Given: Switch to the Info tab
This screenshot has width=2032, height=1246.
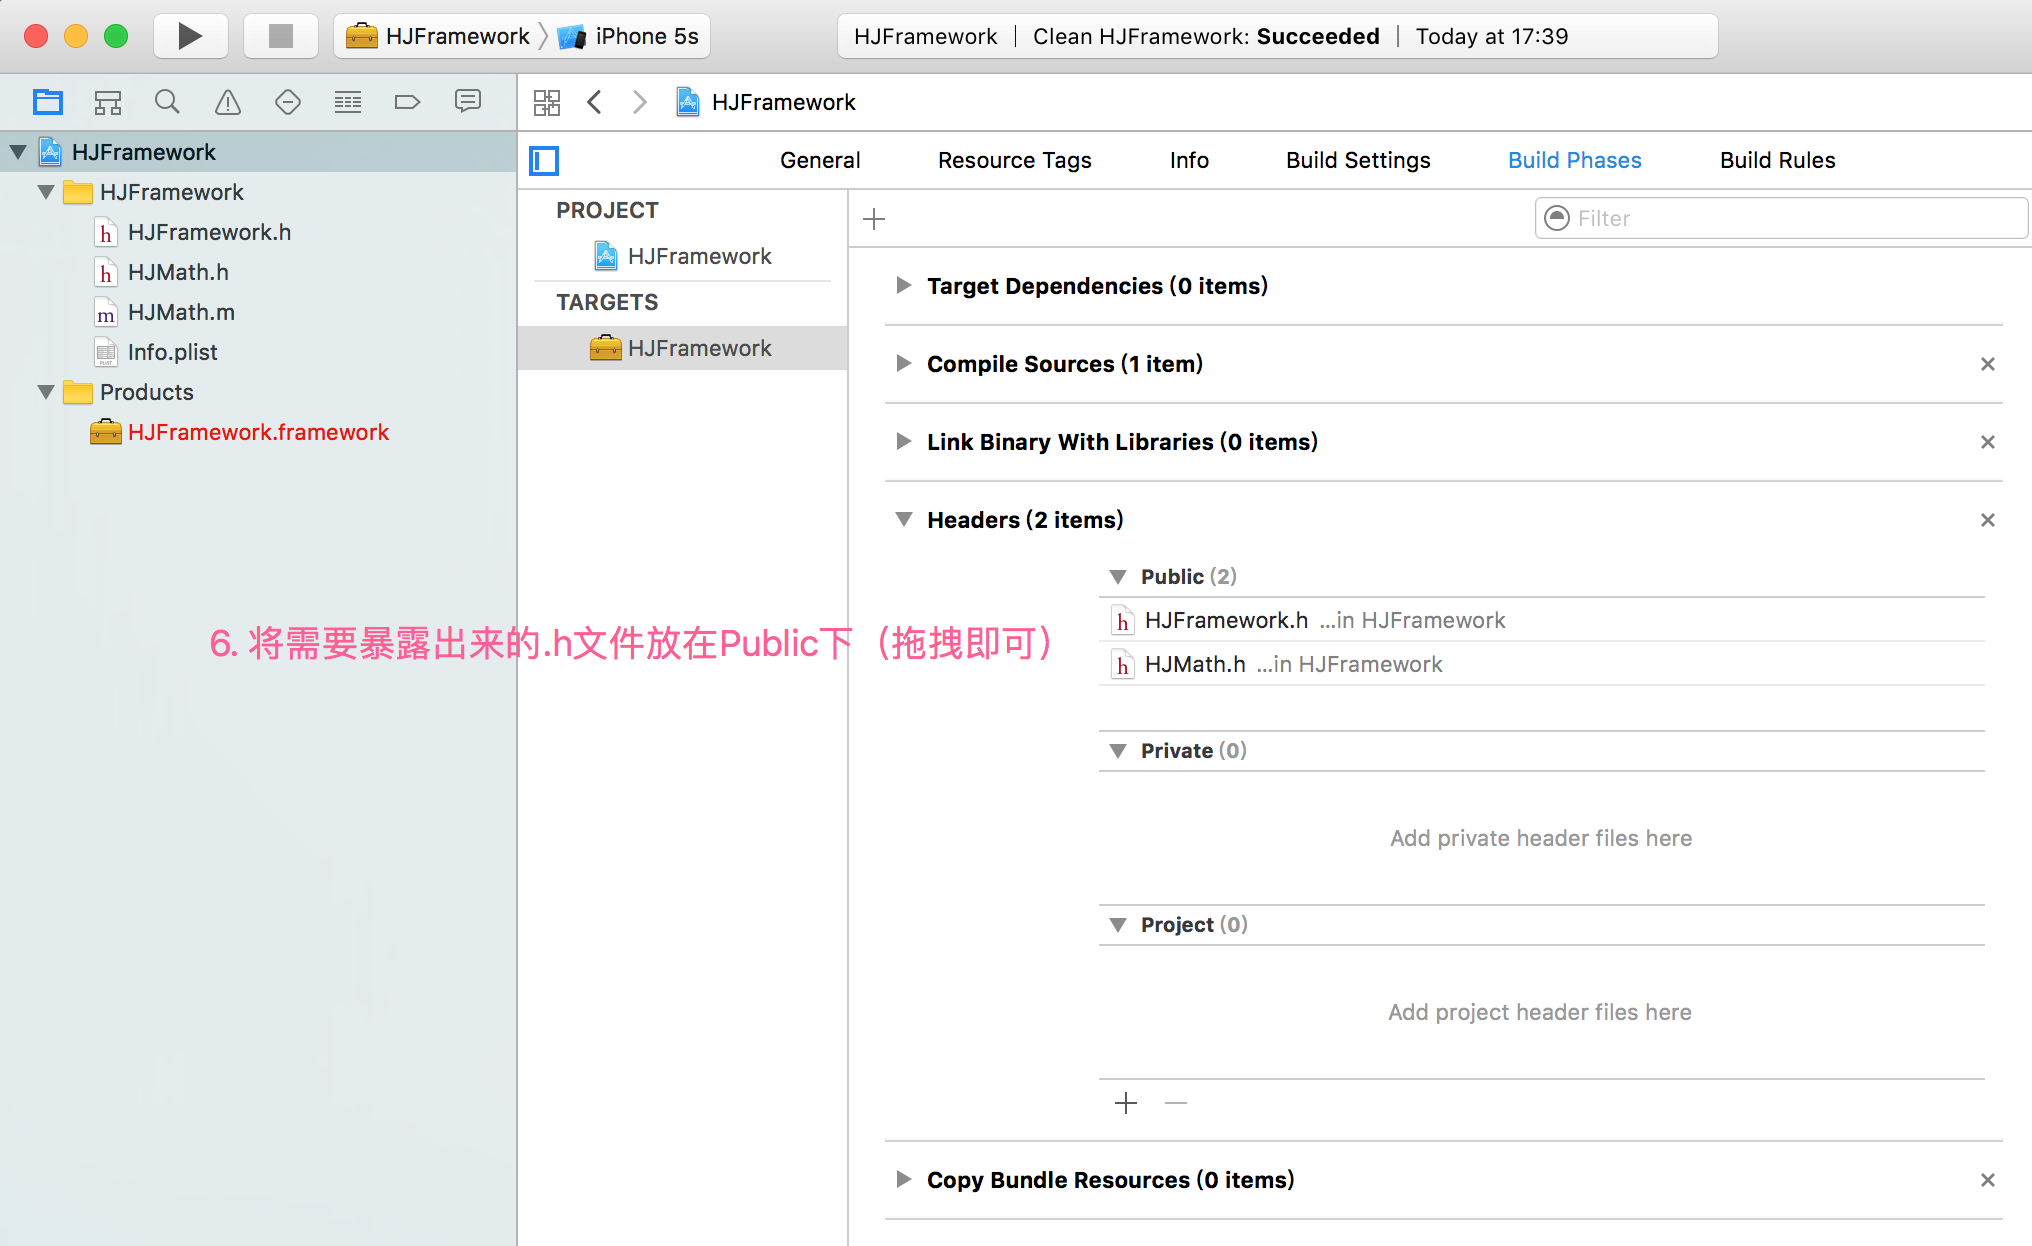Looking at the screenshot, I should [x=1189, y=160].
